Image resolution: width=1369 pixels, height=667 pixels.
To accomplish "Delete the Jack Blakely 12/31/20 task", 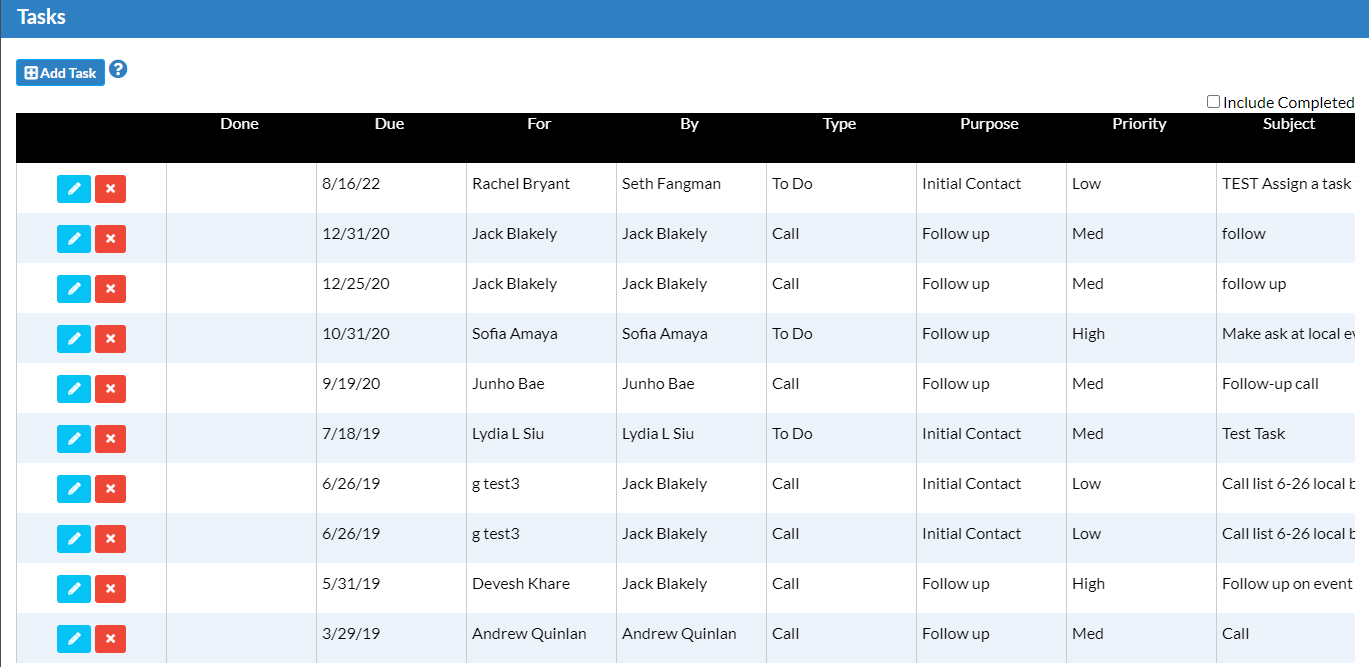I will (110, 239).
